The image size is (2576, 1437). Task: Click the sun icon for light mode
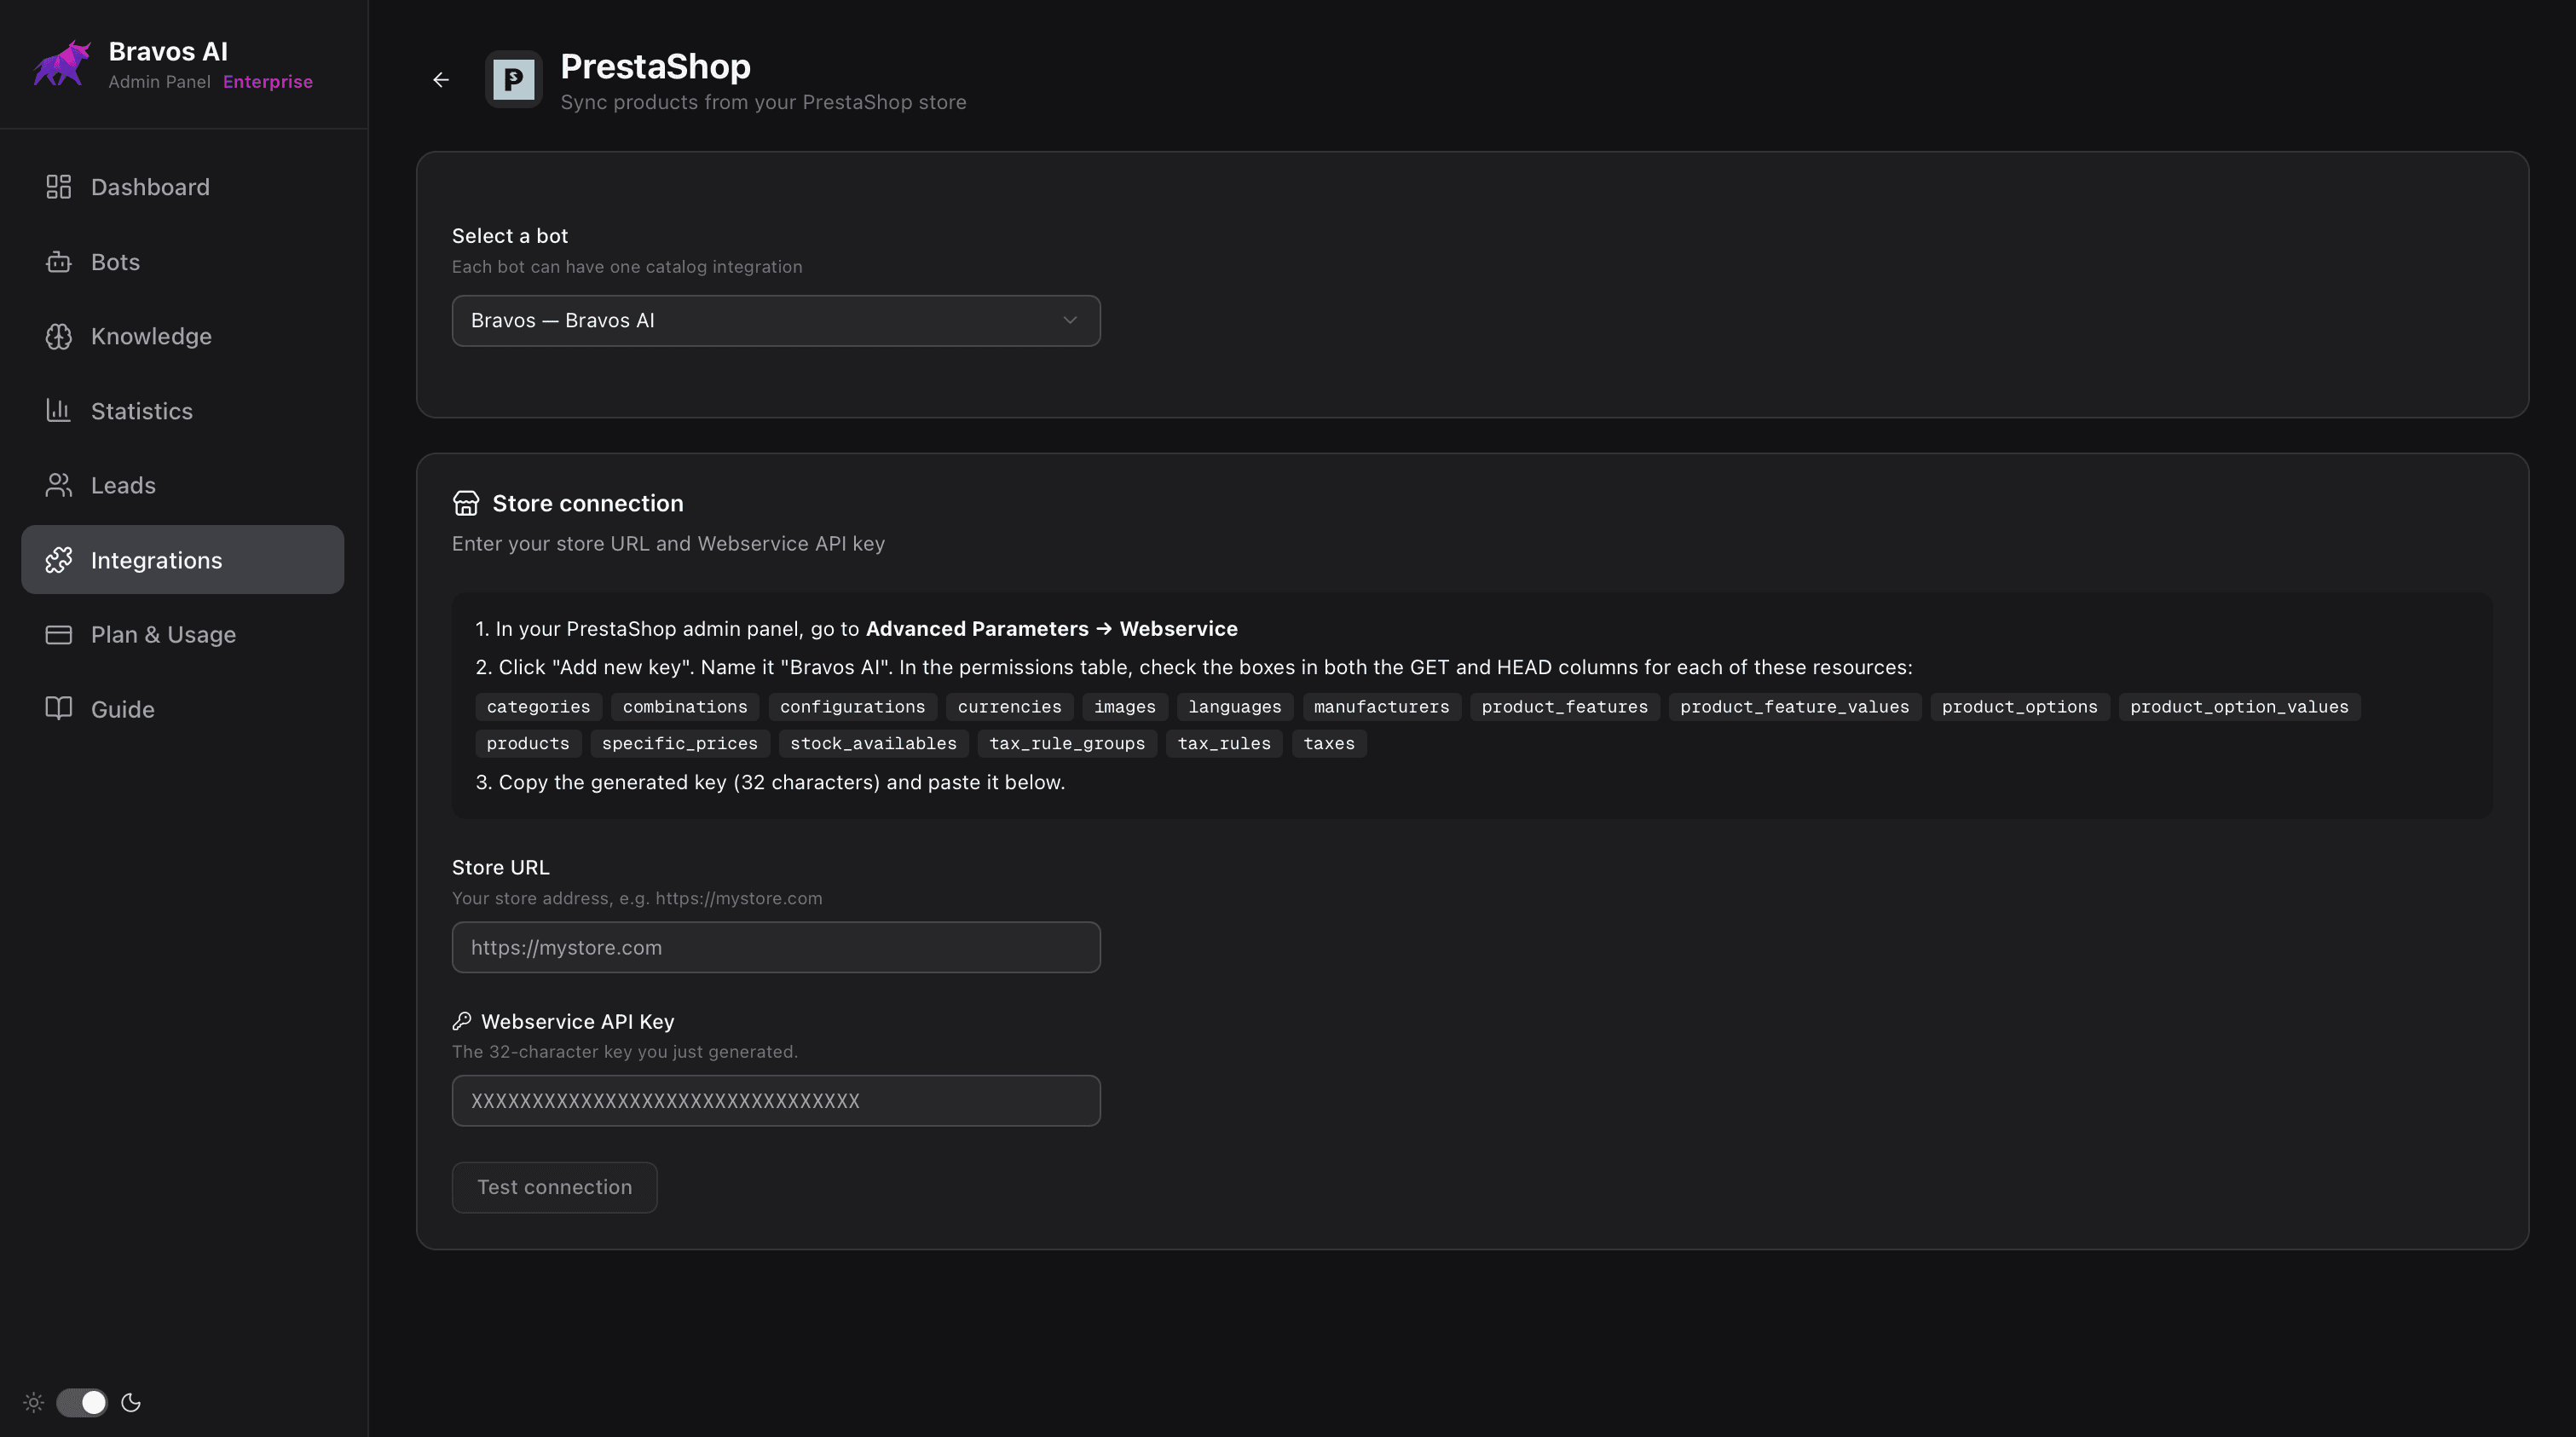(33, 1402)
